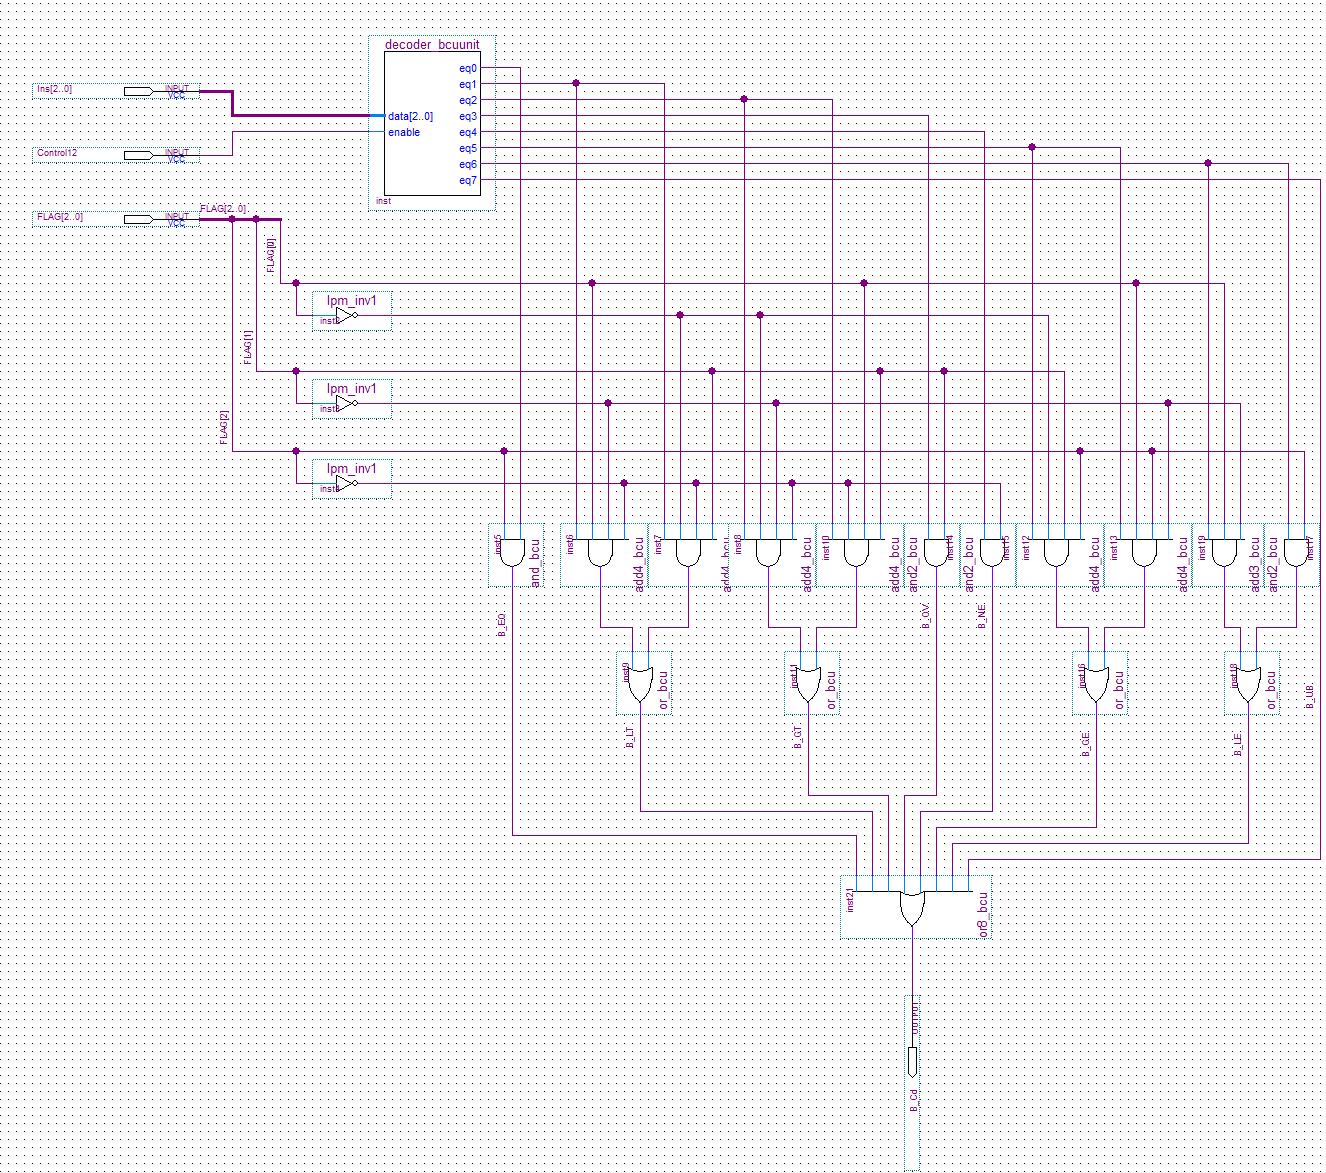The image size is (1326, 1173).
Task: Select the lpm_inv1 inverter on FLAG[2]
Action: coord(346,484)
